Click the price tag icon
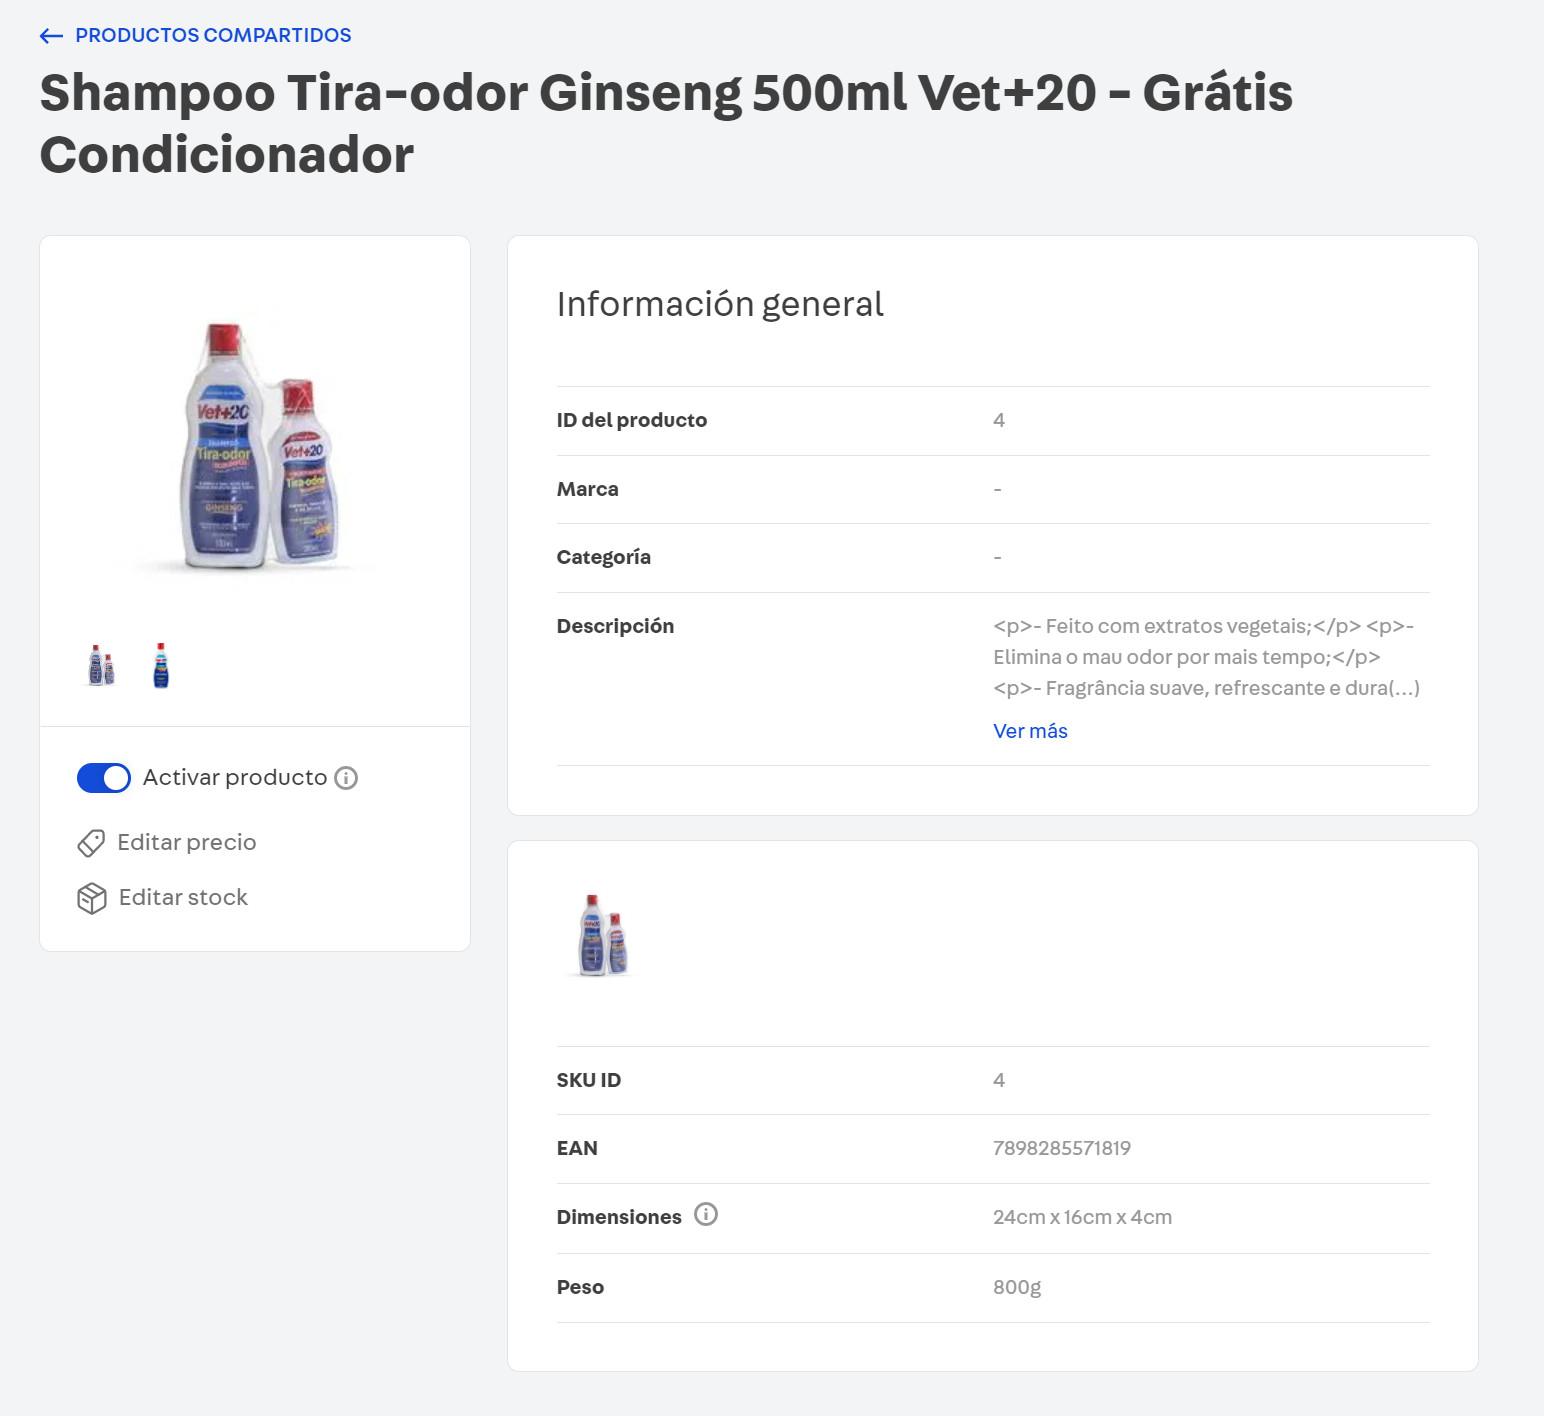This screenshot has width=1544, height=1416. 91,843
